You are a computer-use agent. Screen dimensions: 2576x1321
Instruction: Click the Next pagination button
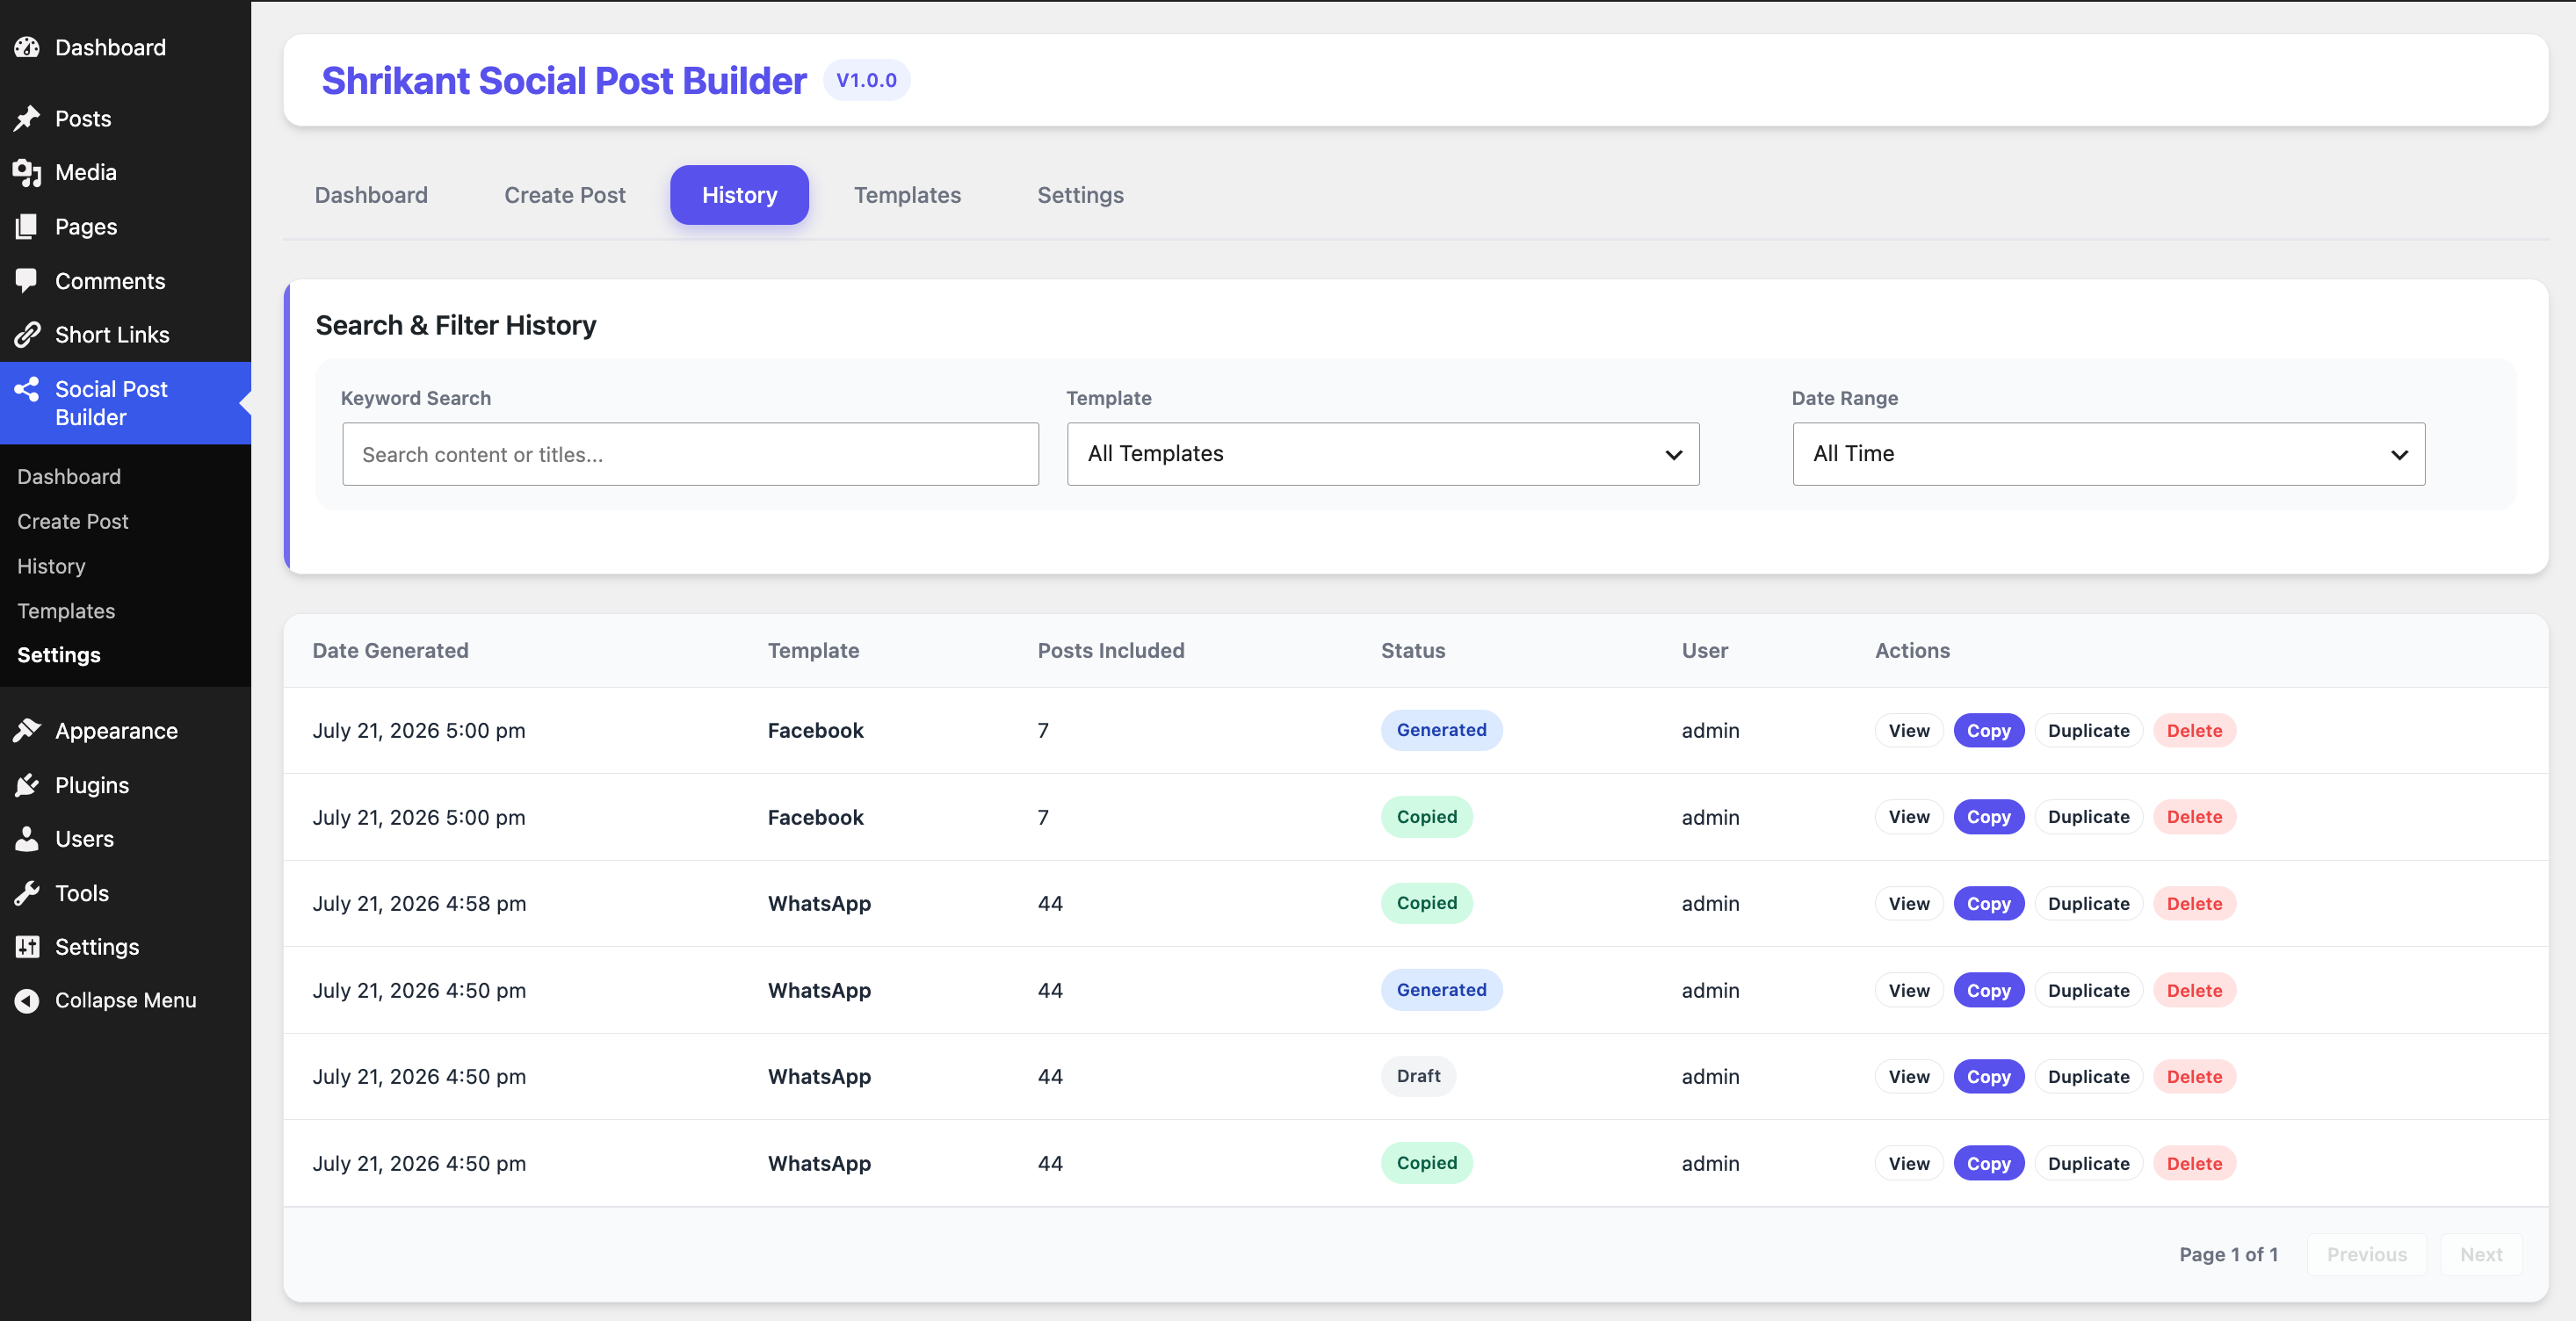[x=2481, y=1254]
